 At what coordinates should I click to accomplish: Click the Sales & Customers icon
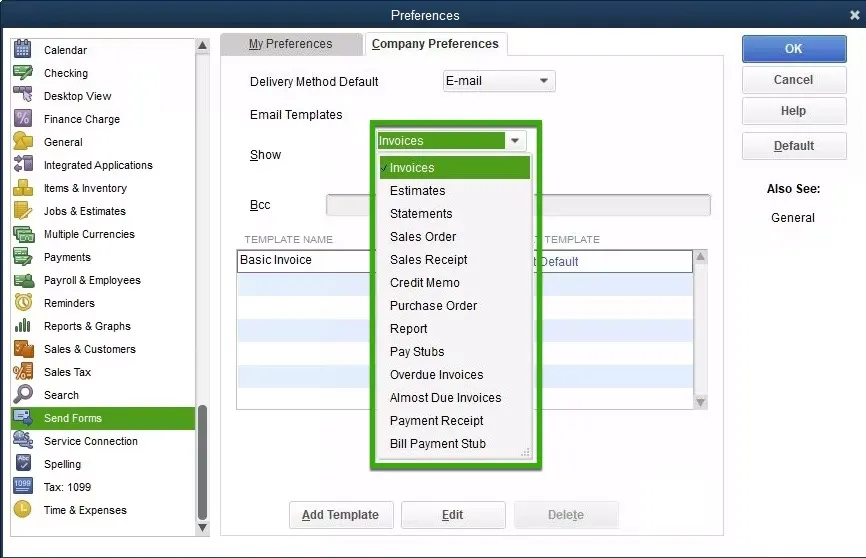tap(23, 349)
